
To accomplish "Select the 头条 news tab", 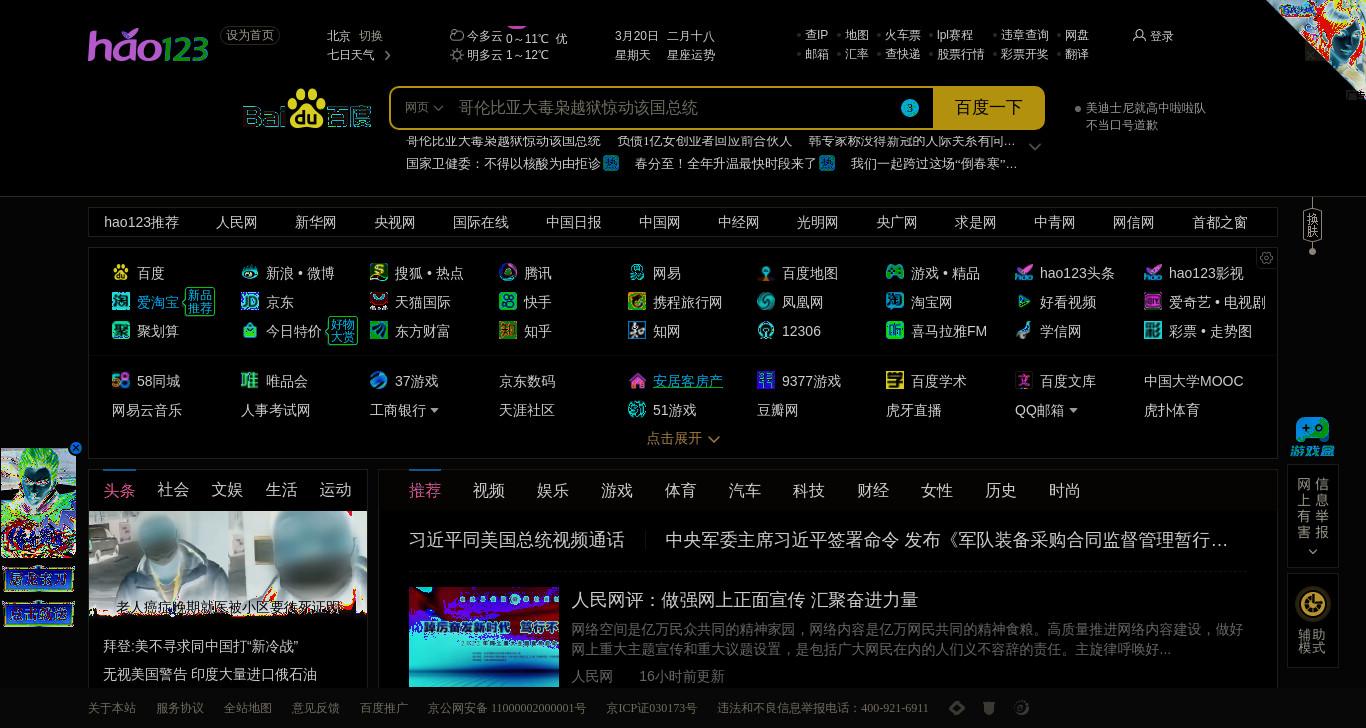I will point(119,490).
